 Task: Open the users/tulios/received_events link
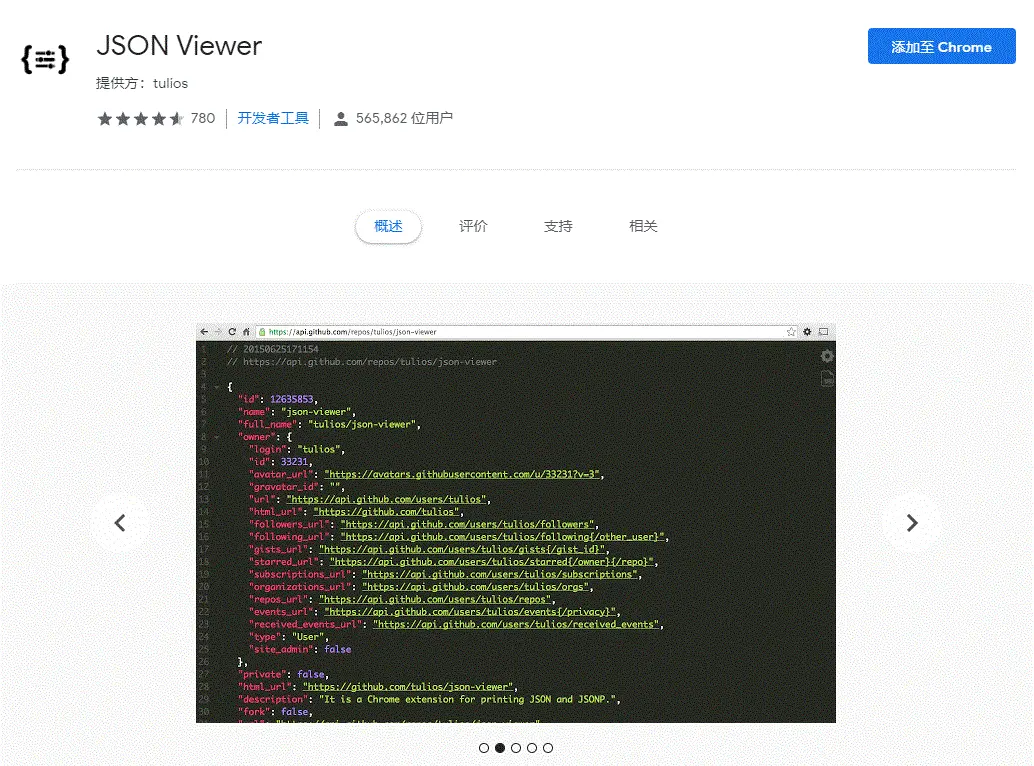point(516,624)
